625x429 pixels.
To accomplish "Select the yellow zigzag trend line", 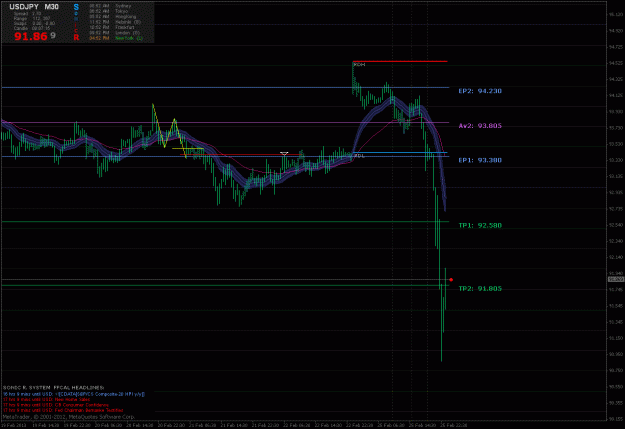I will (169, 132).
